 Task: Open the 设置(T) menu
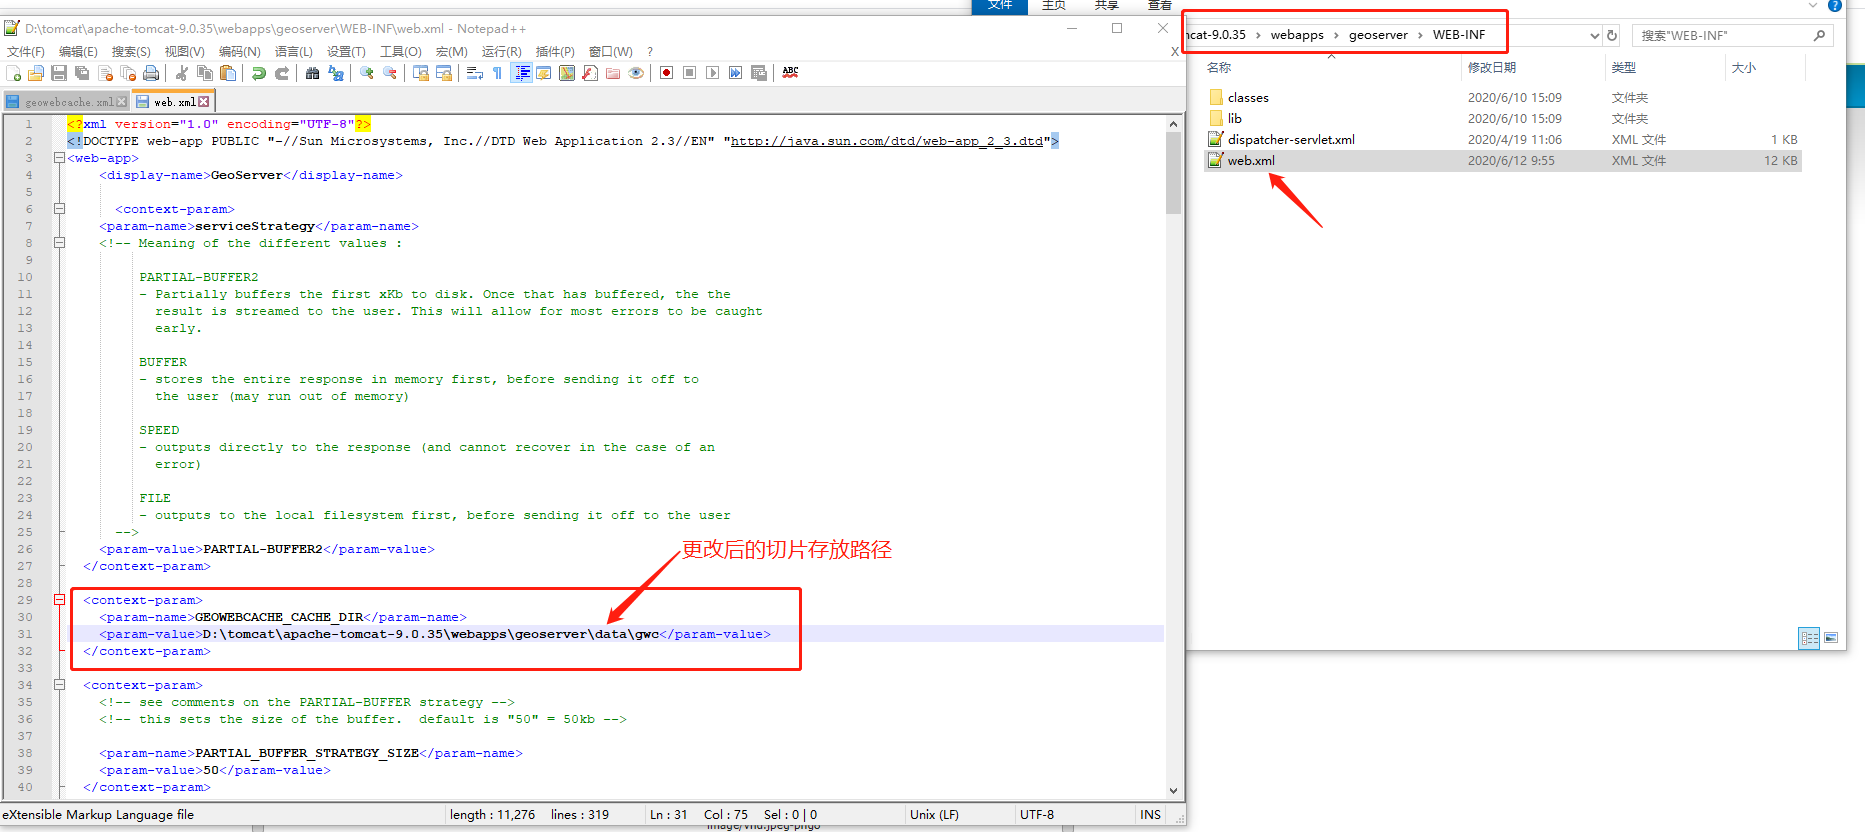[346, 52]
